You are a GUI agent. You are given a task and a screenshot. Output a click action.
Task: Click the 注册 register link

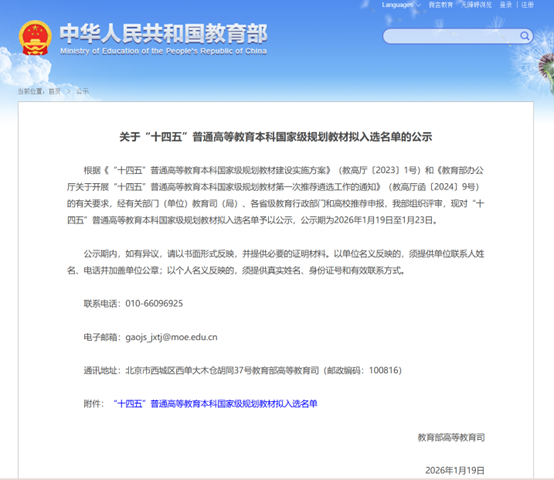pos(528,5)
